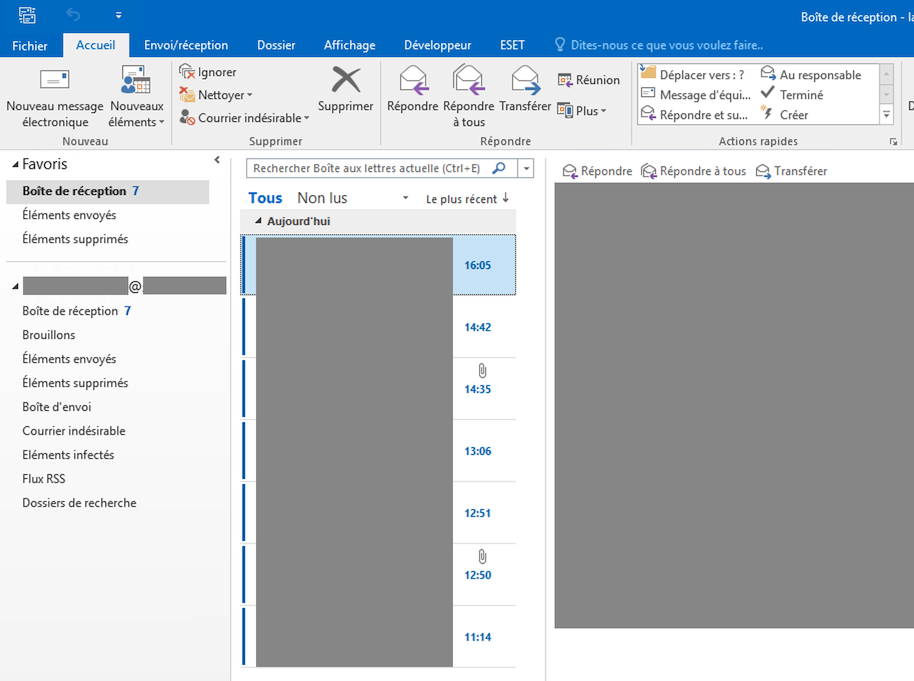
Task: Open the Brouillons folder
Action: [48, 335]
